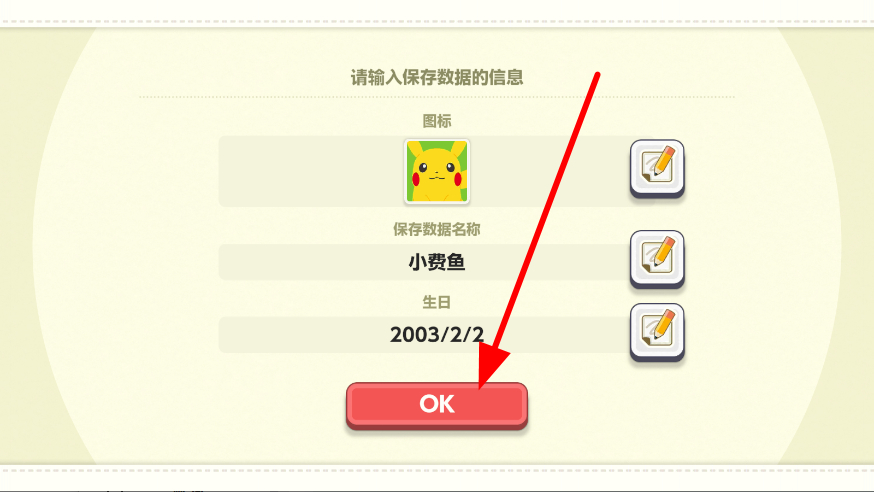The image size is (874, 492).
Task: Click the 生日 label
Action: pyautogui.click(x=436, y=302)
